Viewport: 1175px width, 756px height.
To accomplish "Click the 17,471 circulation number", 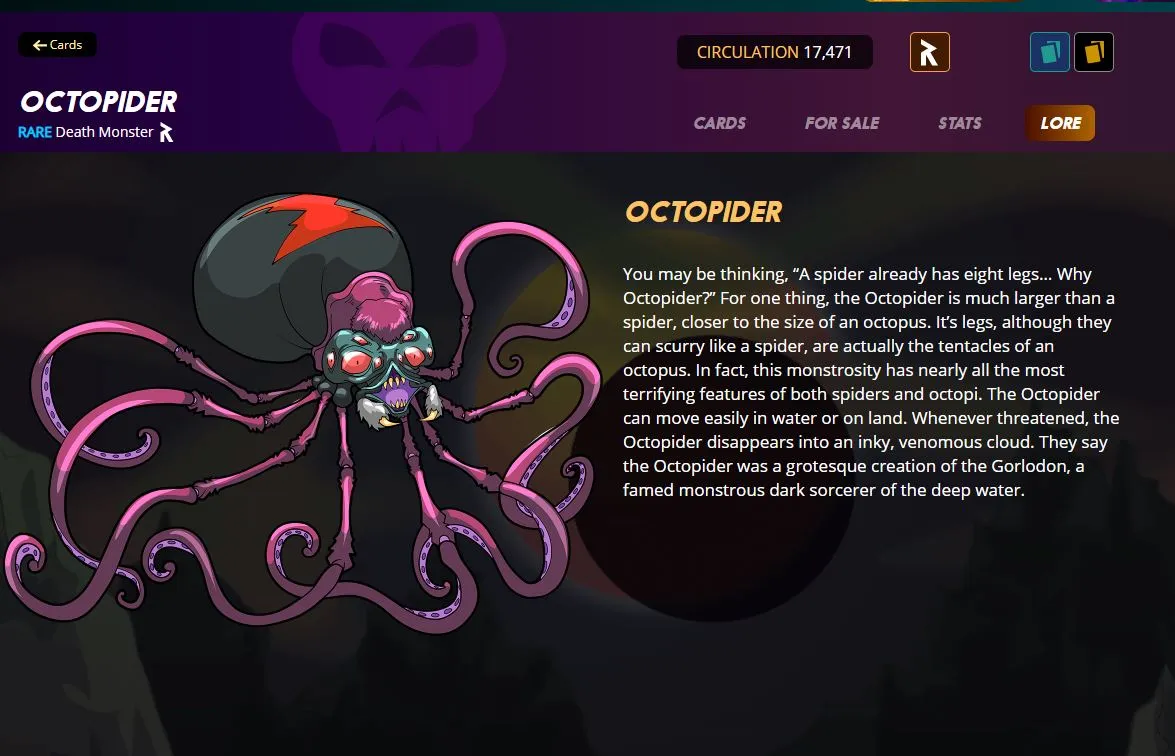I will pyautogui.click(x=827, y=52).
